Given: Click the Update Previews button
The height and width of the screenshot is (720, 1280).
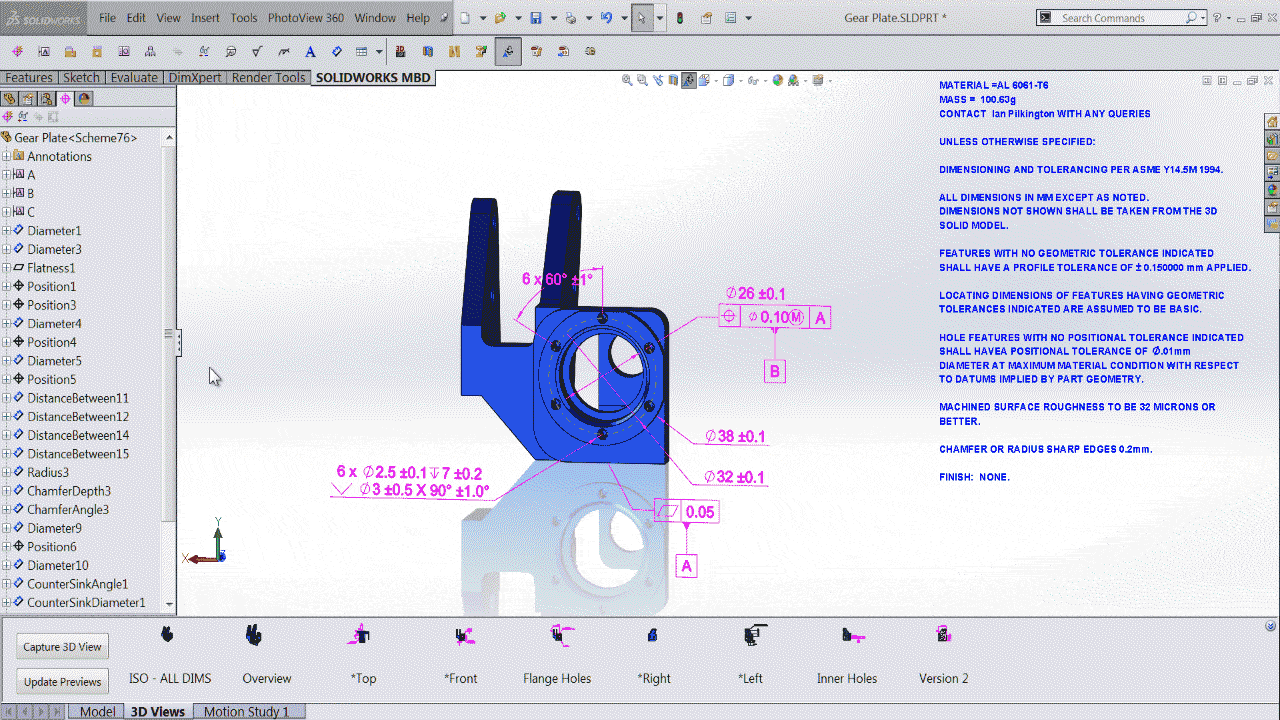Looking at the screenshot, I should click(x=61, y=681).
